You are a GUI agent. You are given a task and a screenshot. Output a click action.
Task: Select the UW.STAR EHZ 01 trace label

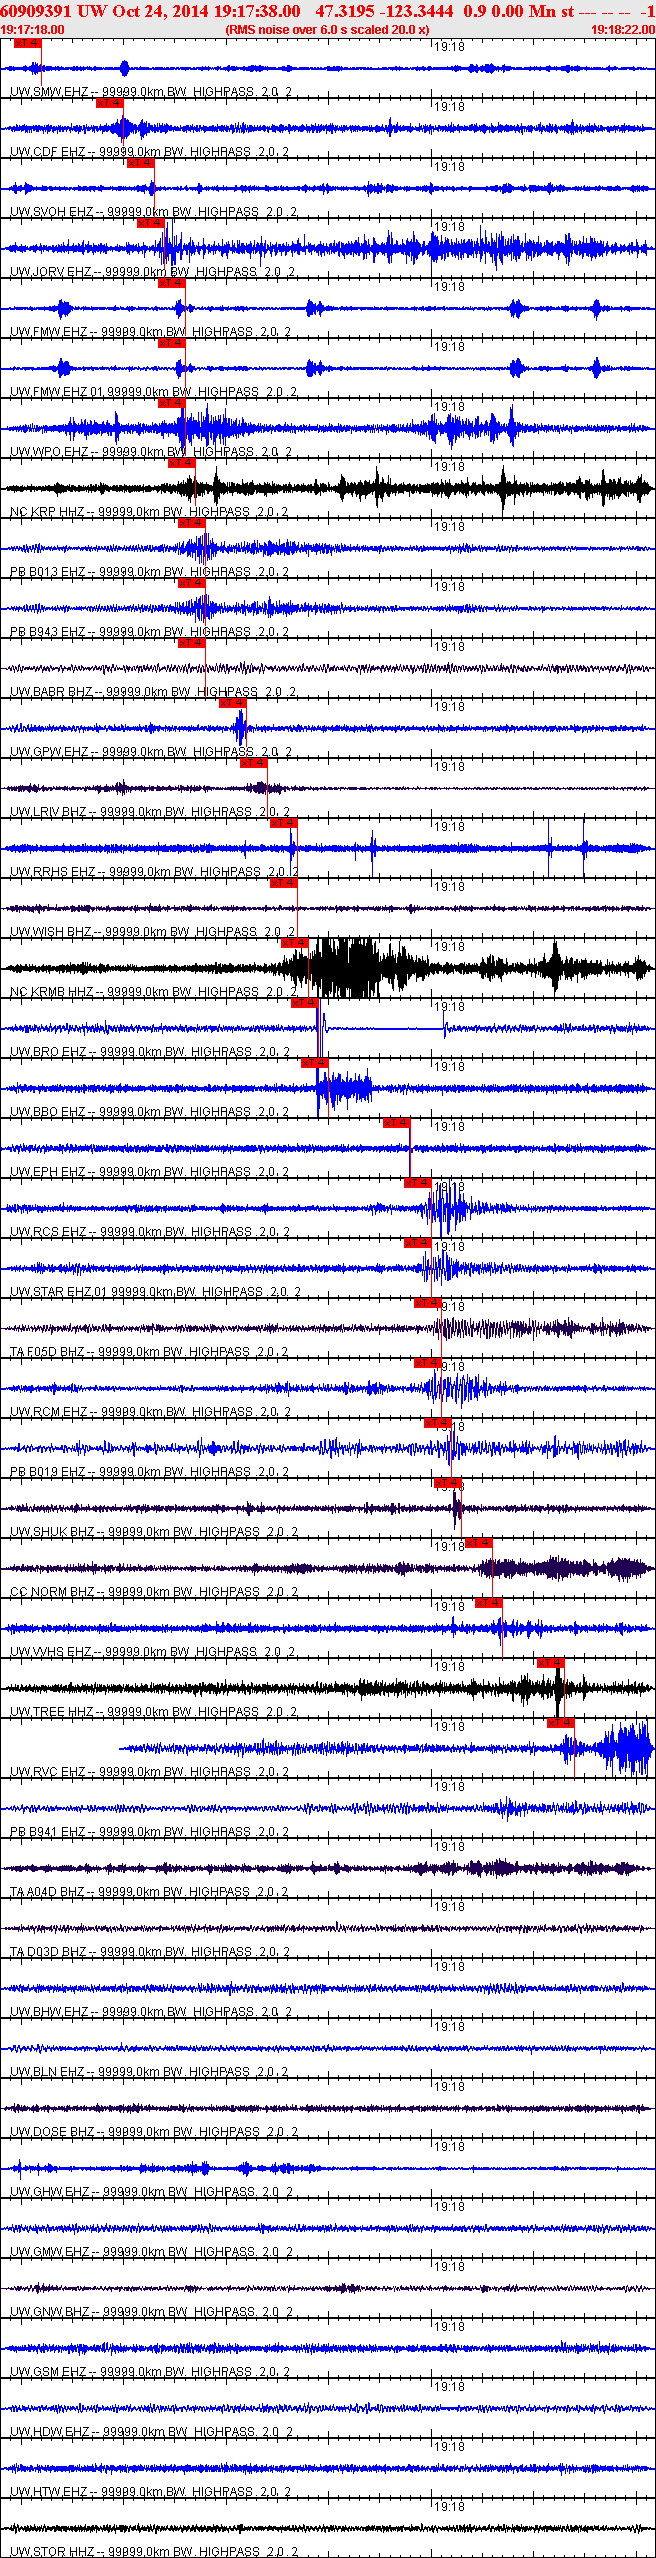click(x=156, y=1292)
